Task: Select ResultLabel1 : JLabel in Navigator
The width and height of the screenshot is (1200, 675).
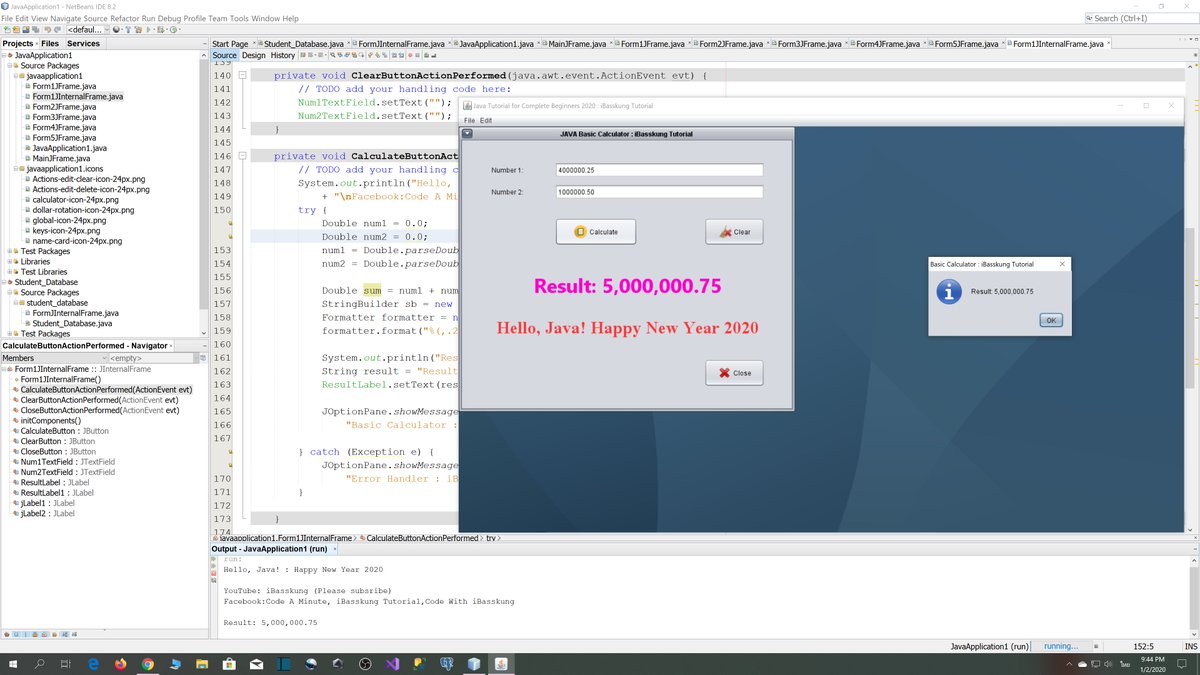Action: (57, 492)
